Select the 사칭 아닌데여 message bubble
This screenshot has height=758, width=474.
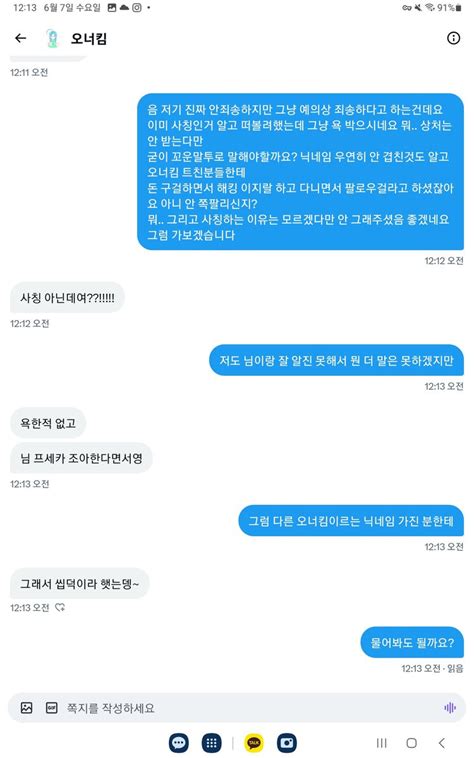[67, 297]
